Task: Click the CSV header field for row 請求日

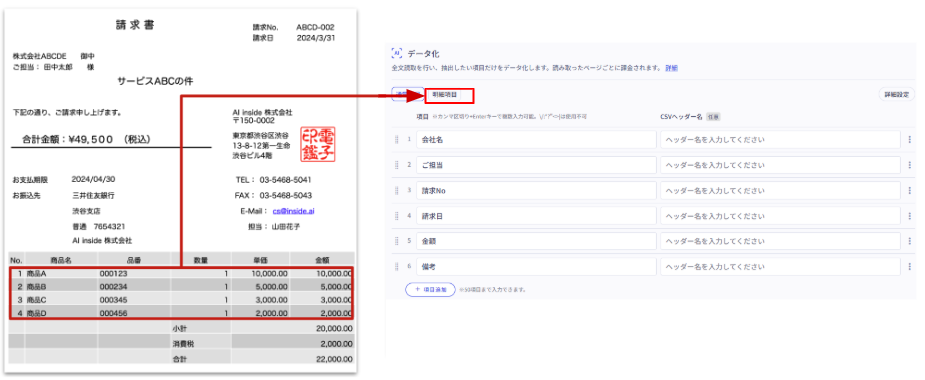Action: (781, 216)
